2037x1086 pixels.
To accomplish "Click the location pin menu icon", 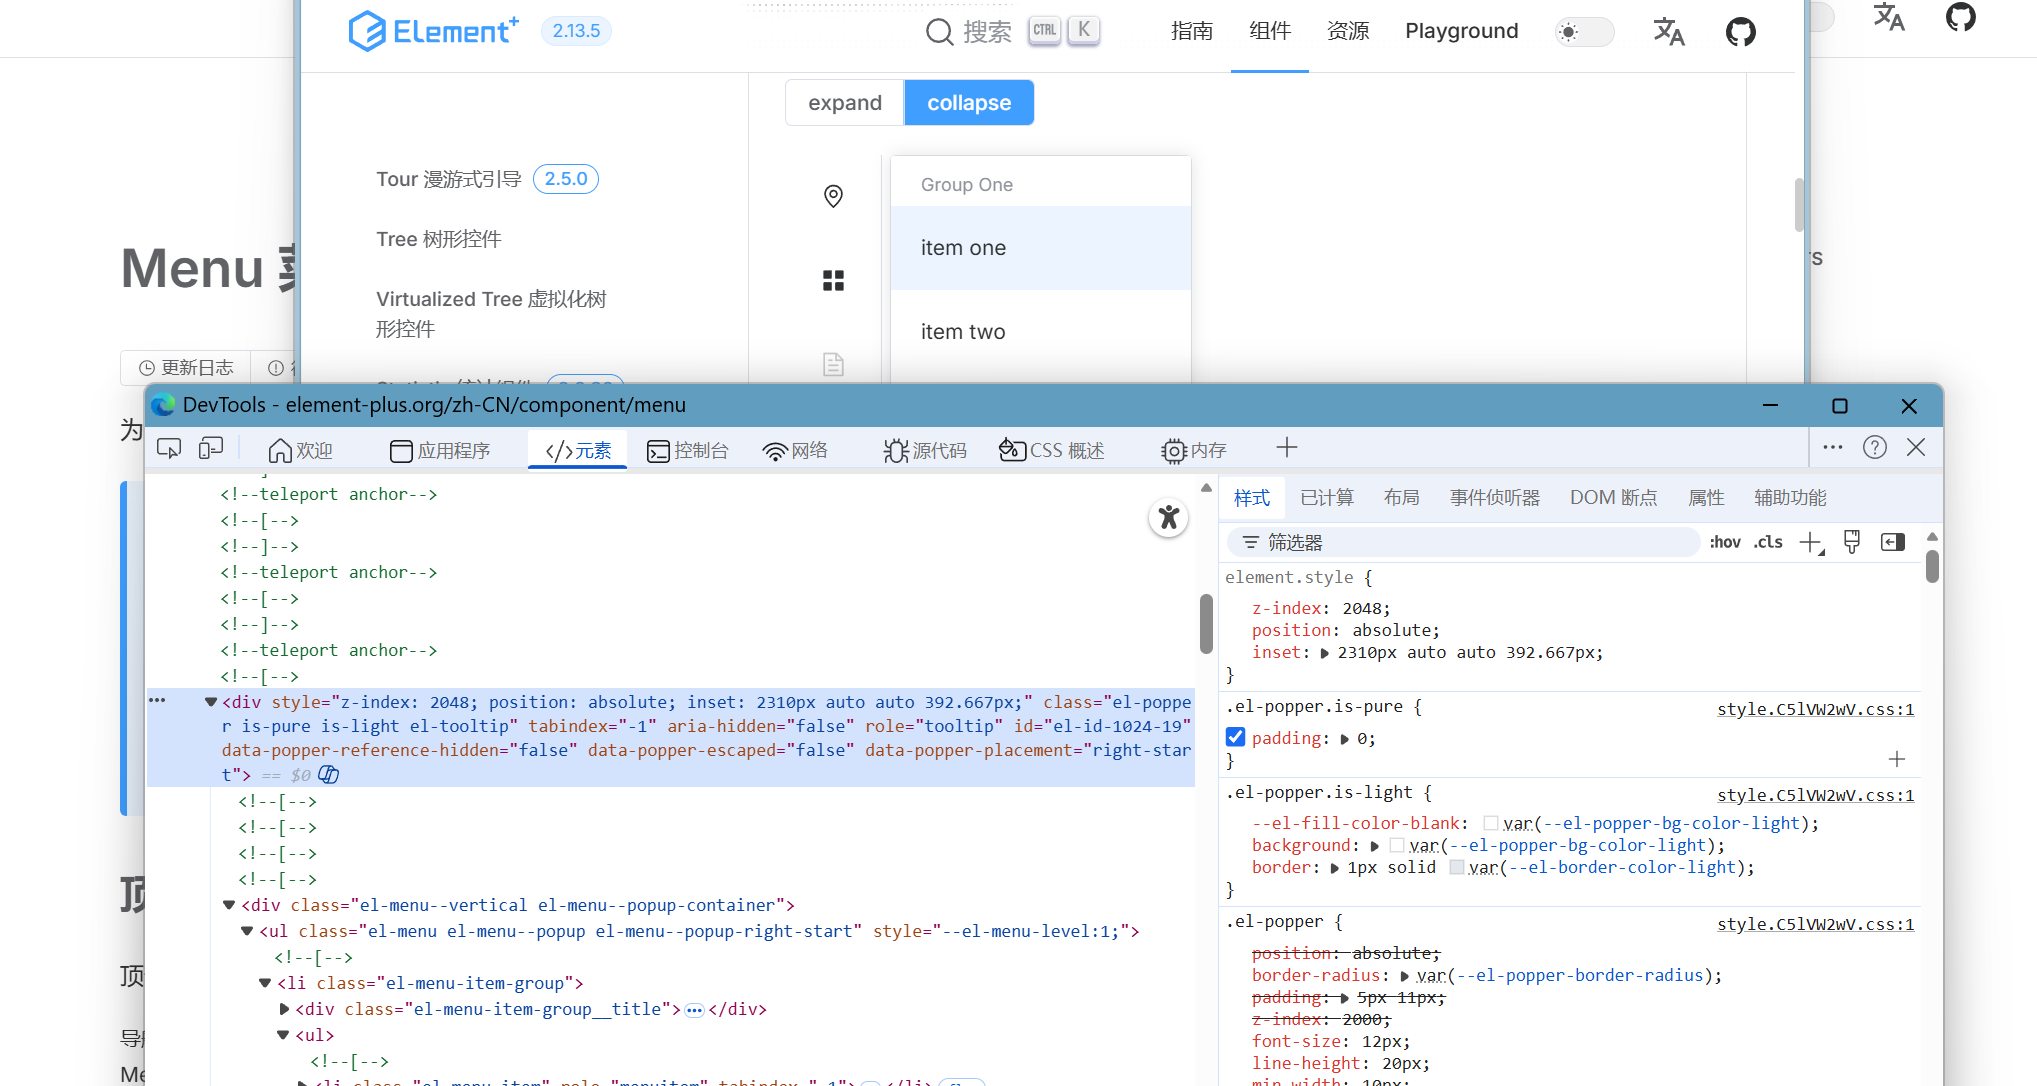I will point(833,196).
